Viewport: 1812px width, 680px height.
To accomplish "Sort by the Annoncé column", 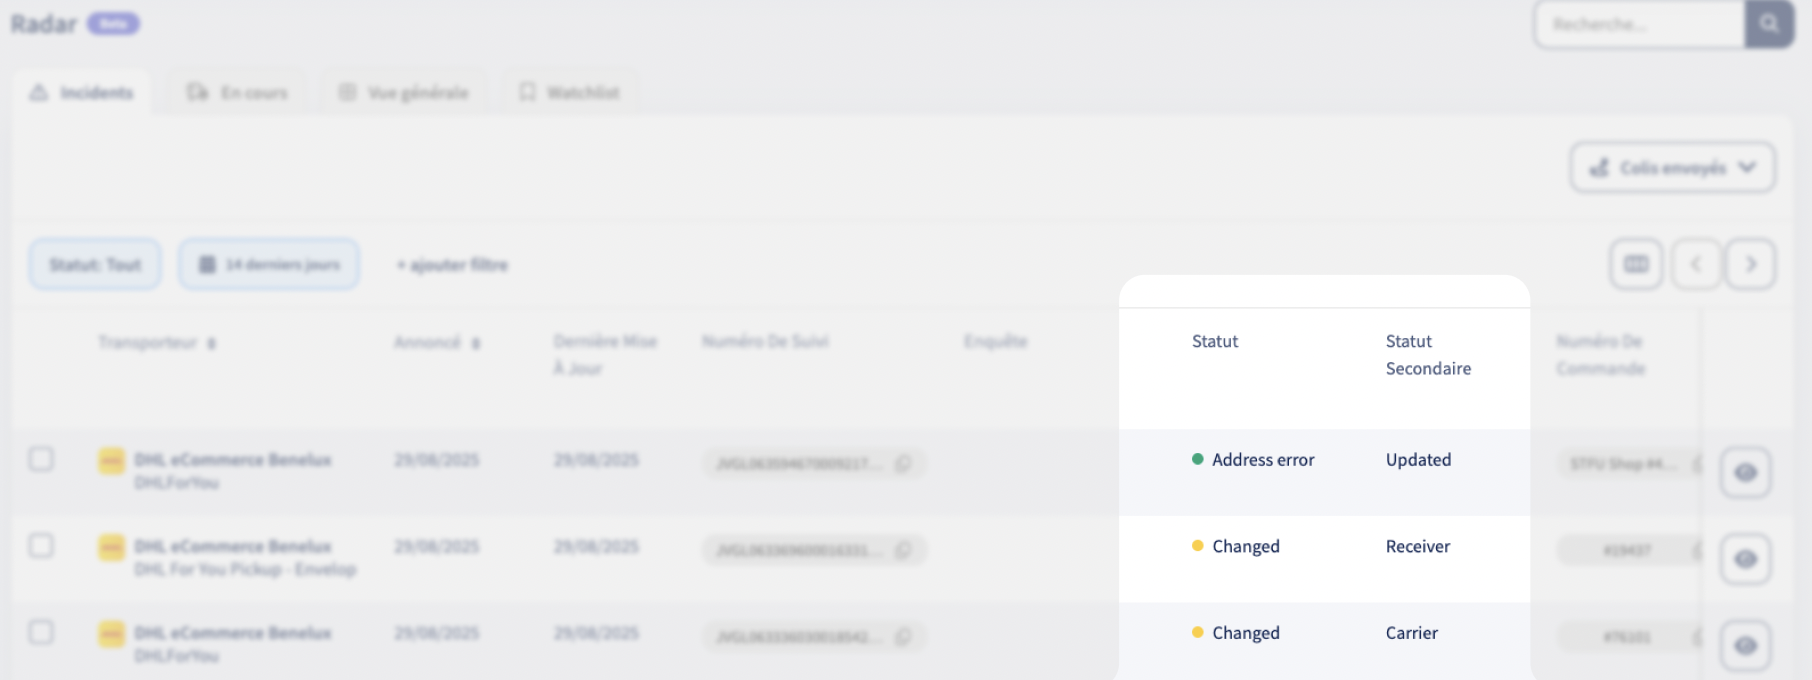I will tap(437, 342).
